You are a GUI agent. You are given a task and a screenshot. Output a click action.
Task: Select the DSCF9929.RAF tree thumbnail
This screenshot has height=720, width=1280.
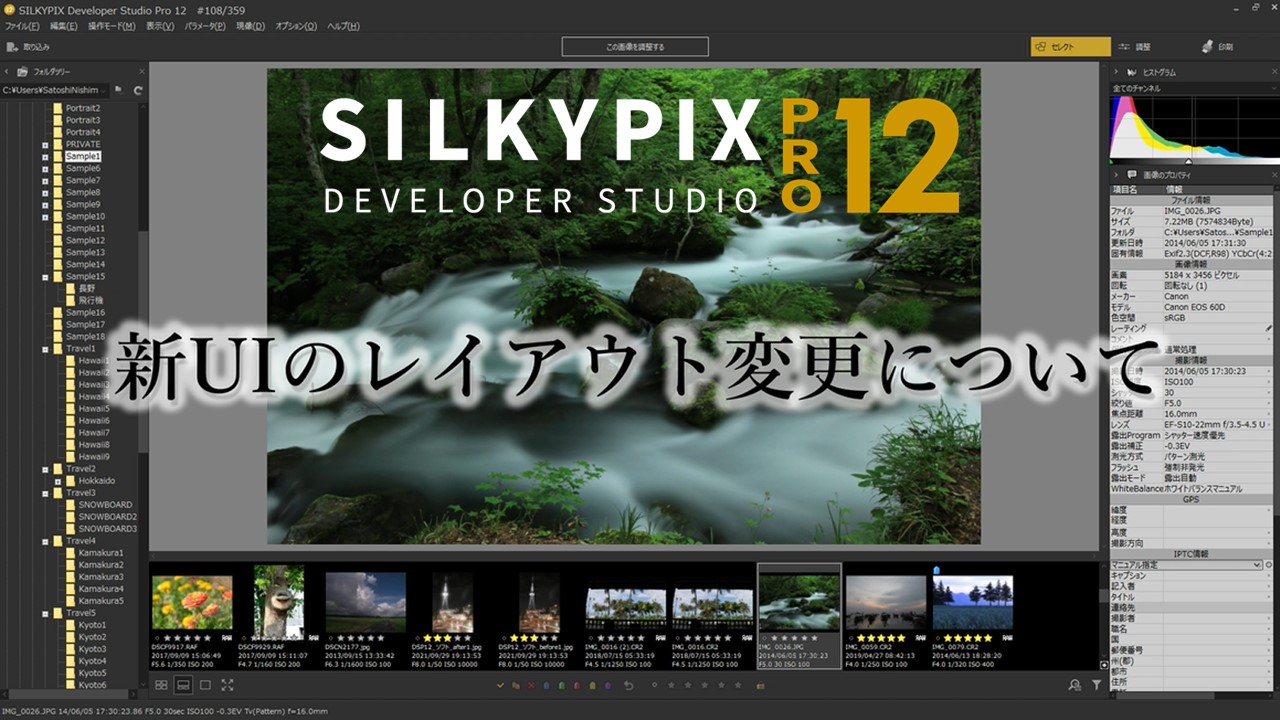tap(278, 601)
